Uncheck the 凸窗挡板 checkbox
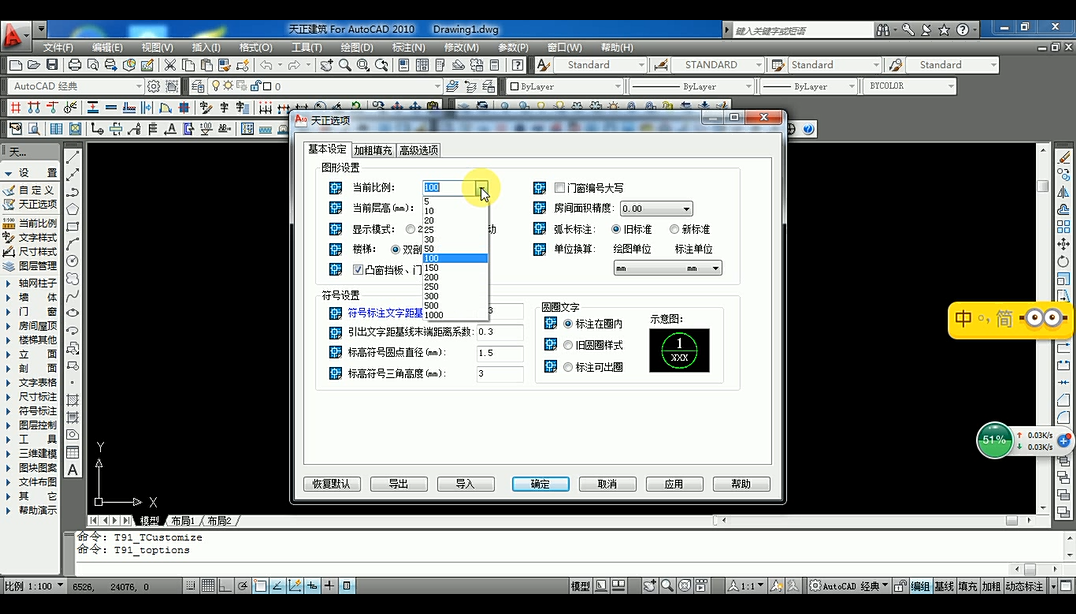This screenshot has width=1076, height=614. (358, 269)
